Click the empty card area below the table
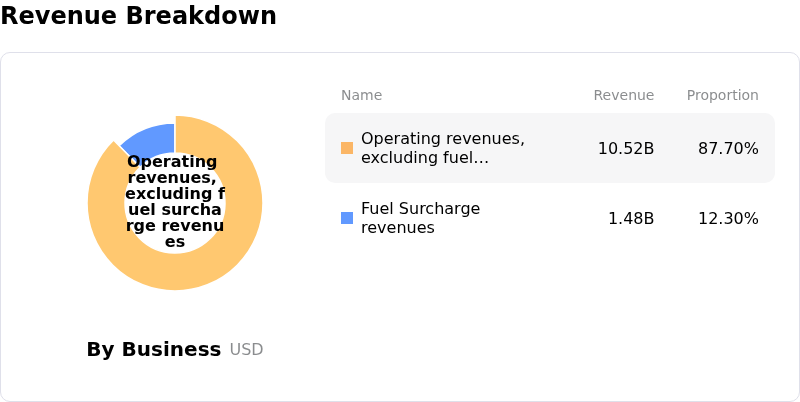 point(550,320)
